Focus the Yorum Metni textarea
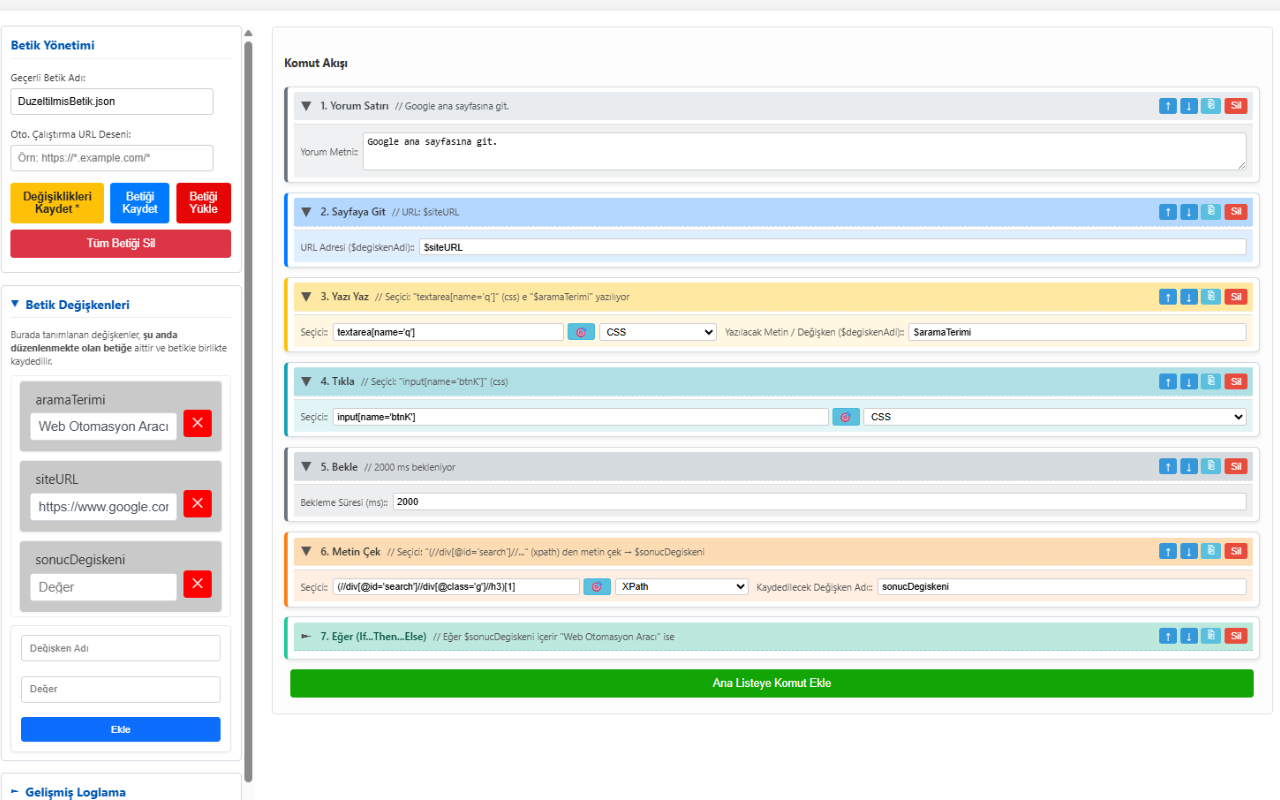 click(805, 152)
